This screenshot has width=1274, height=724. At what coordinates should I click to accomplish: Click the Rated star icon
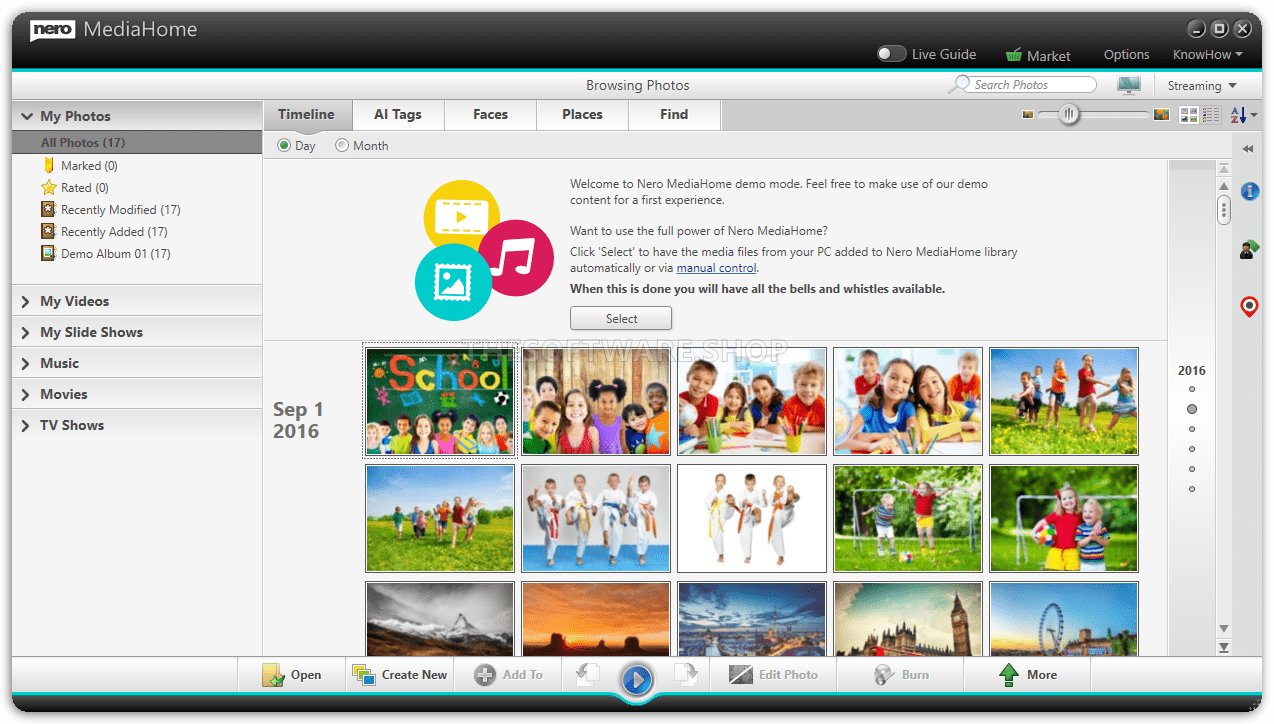(x=48, y=187)
